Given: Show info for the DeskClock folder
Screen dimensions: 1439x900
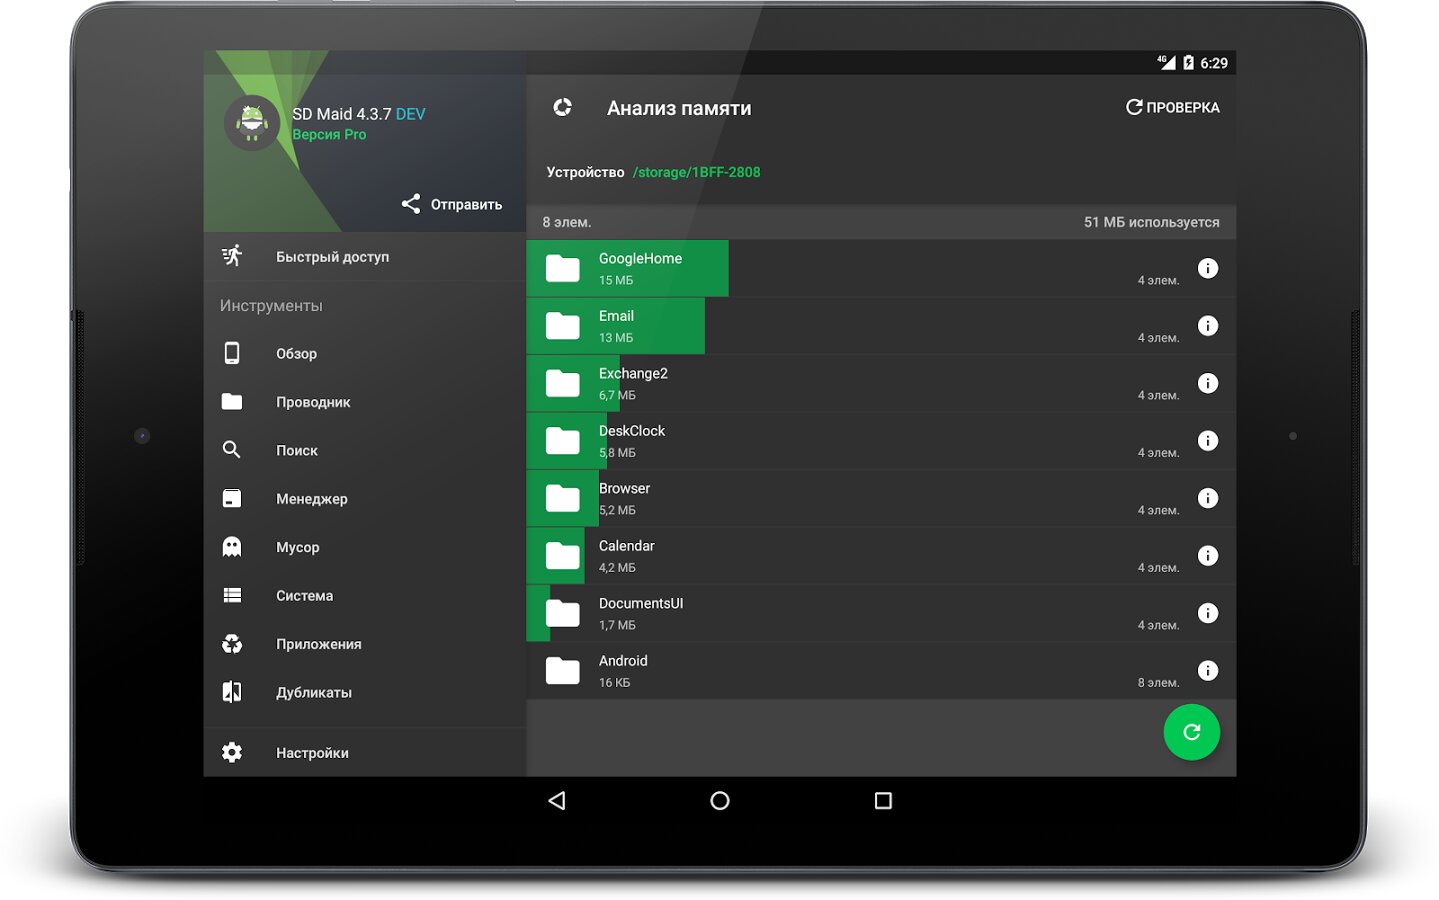Looking at the screenshot, I should point(1208,441).
